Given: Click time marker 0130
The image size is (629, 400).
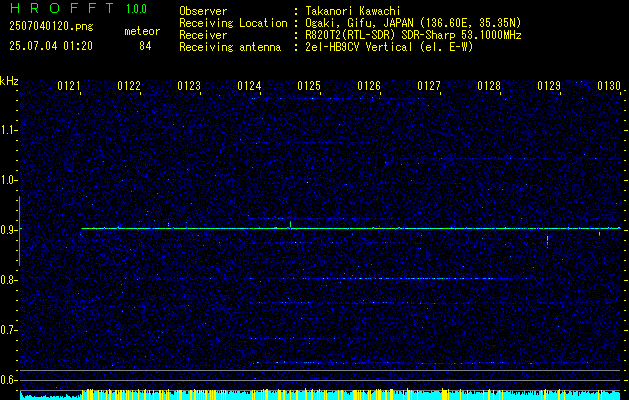Looking at the screenshot, I should pos(609,86).
